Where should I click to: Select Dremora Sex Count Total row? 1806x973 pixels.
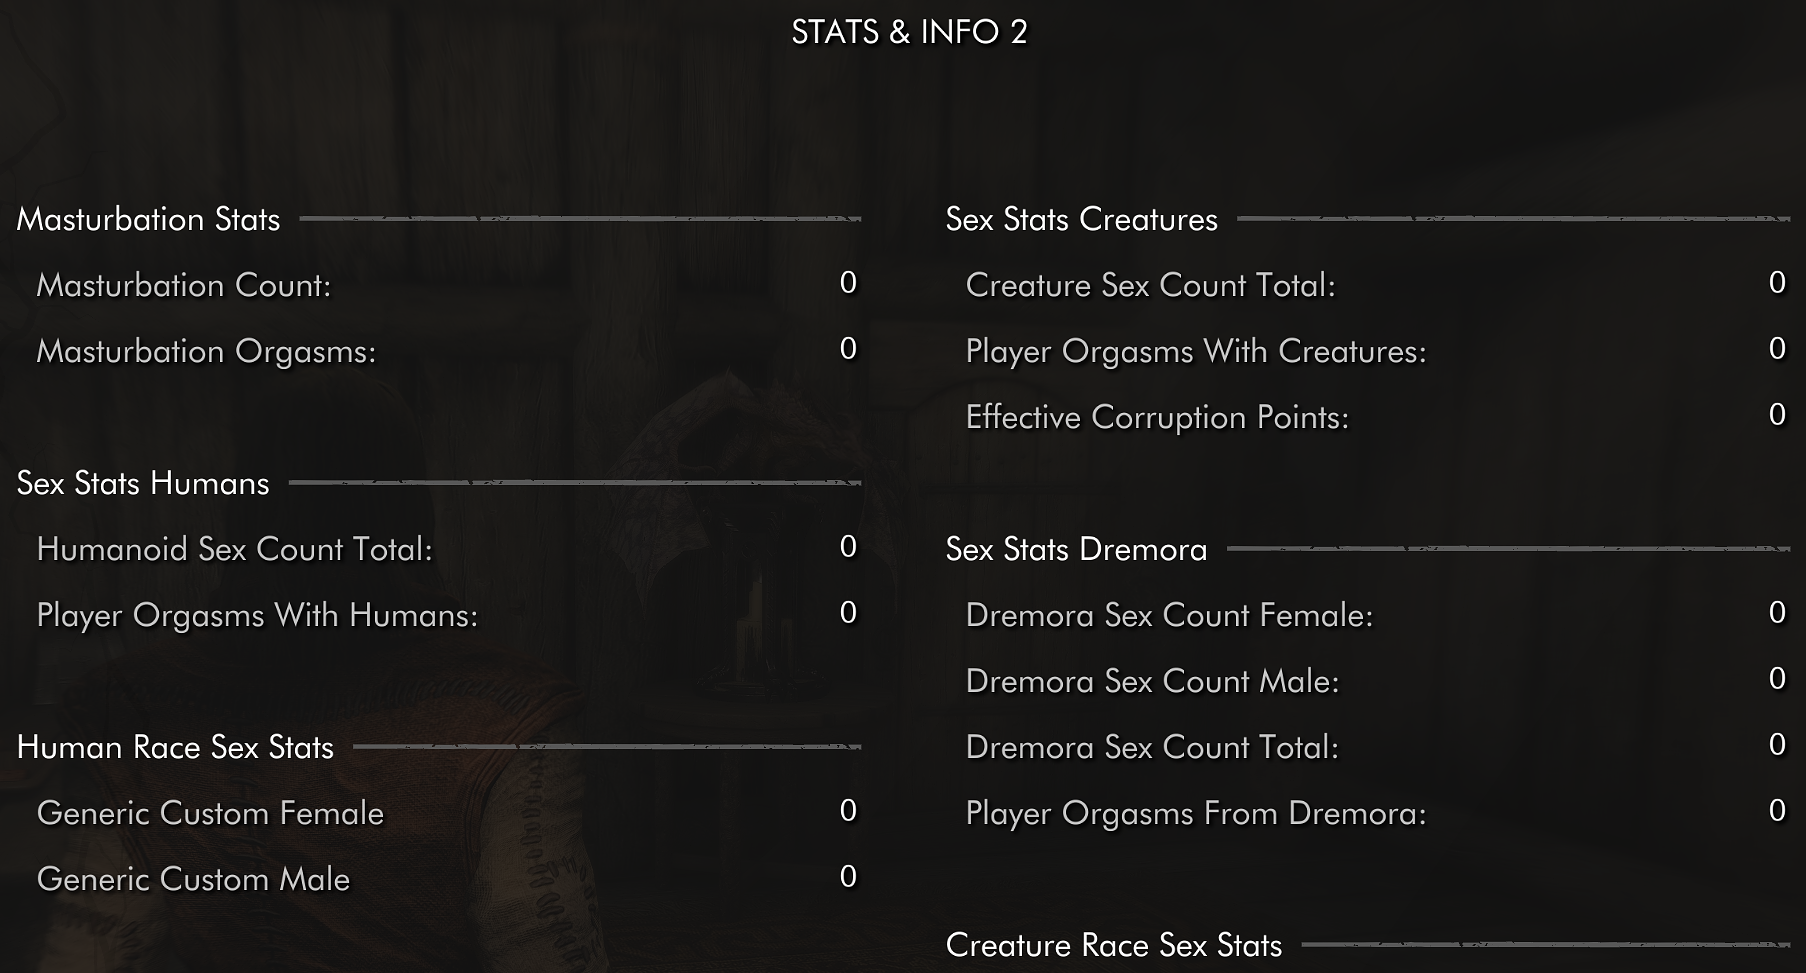pos(1375,747)
